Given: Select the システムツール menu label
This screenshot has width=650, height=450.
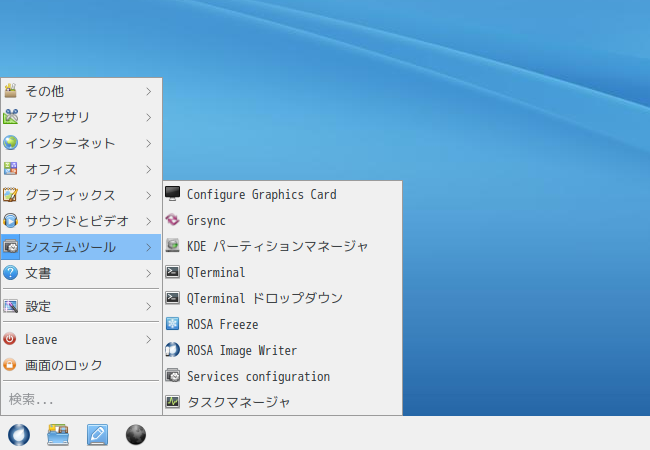Looking at the screenshot, I should pos(70,247).
